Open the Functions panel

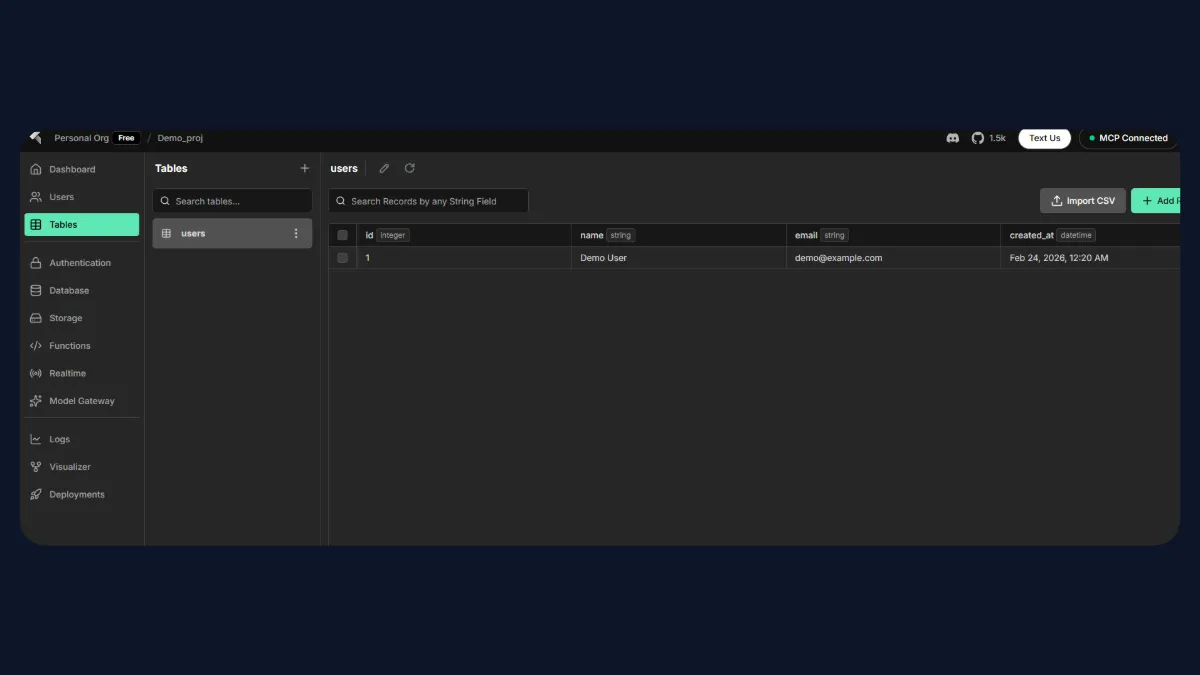(x=68, y=345)
